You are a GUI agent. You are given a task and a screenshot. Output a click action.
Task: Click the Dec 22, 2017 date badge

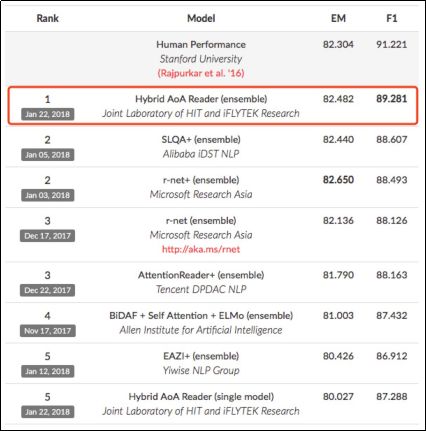click(48, 290)
